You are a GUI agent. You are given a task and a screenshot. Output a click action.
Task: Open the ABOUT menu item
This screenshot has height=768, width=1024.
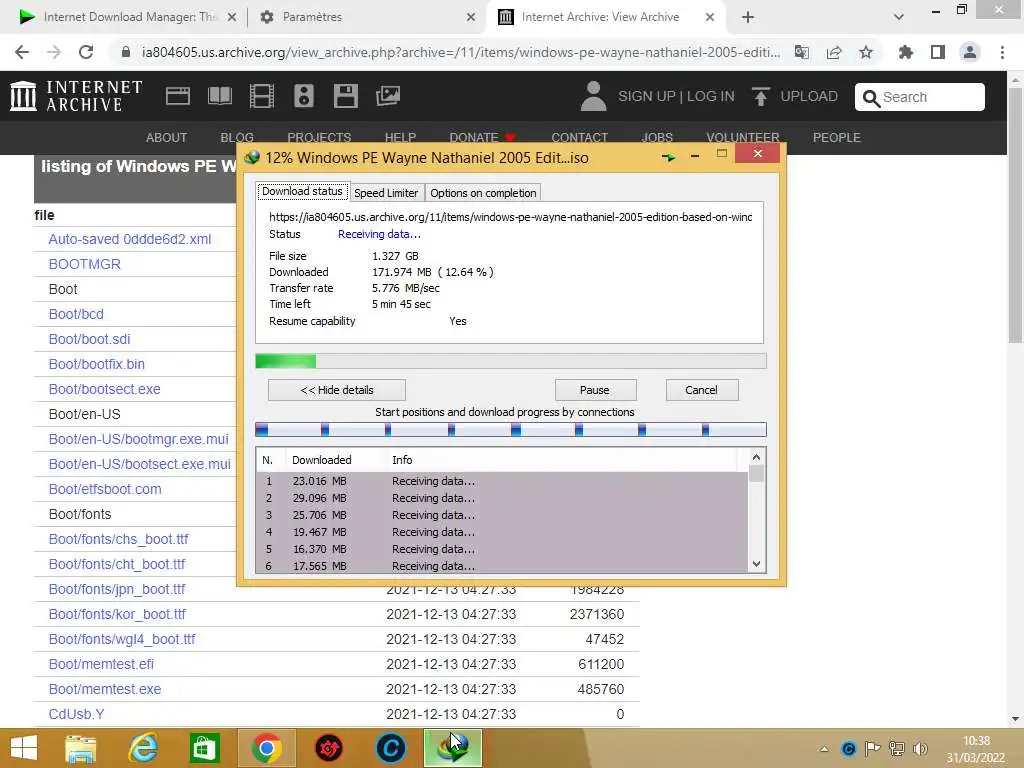point(167,137)
